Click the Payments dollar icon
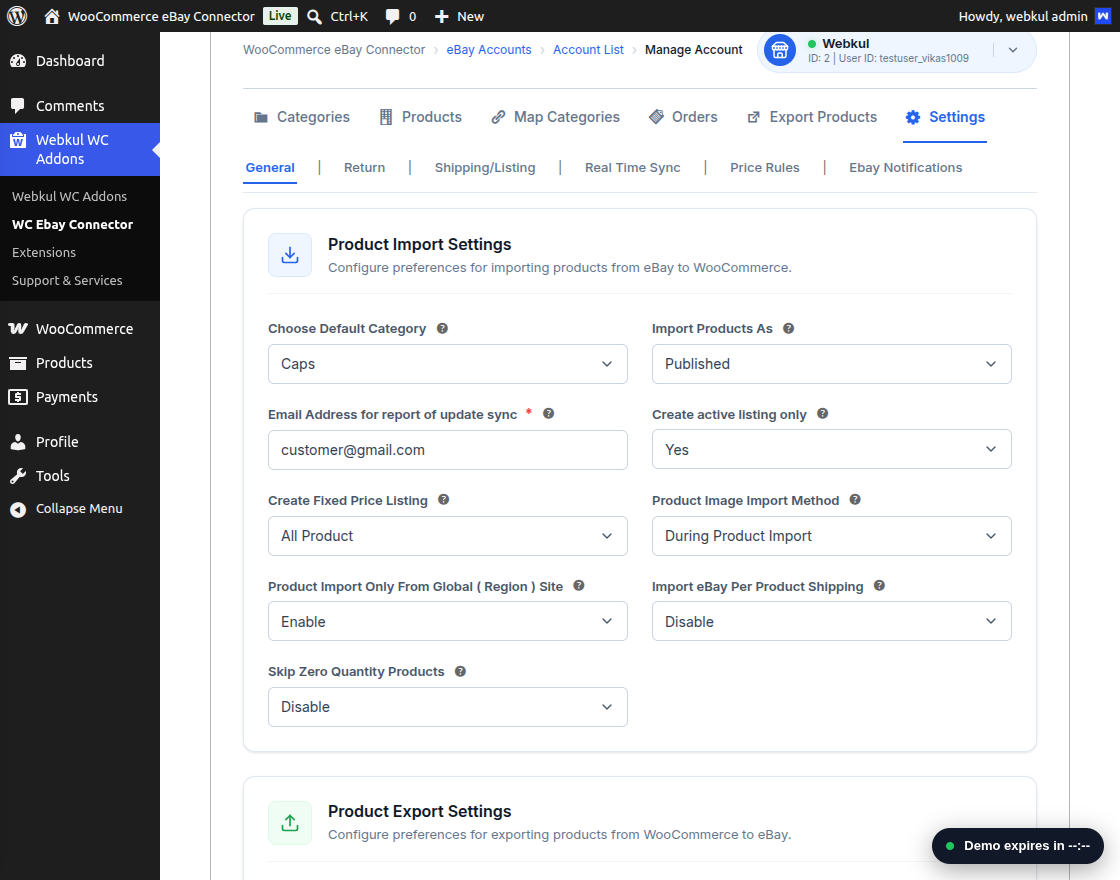Screen dimensions: 1120x880 tap(18, 397)
